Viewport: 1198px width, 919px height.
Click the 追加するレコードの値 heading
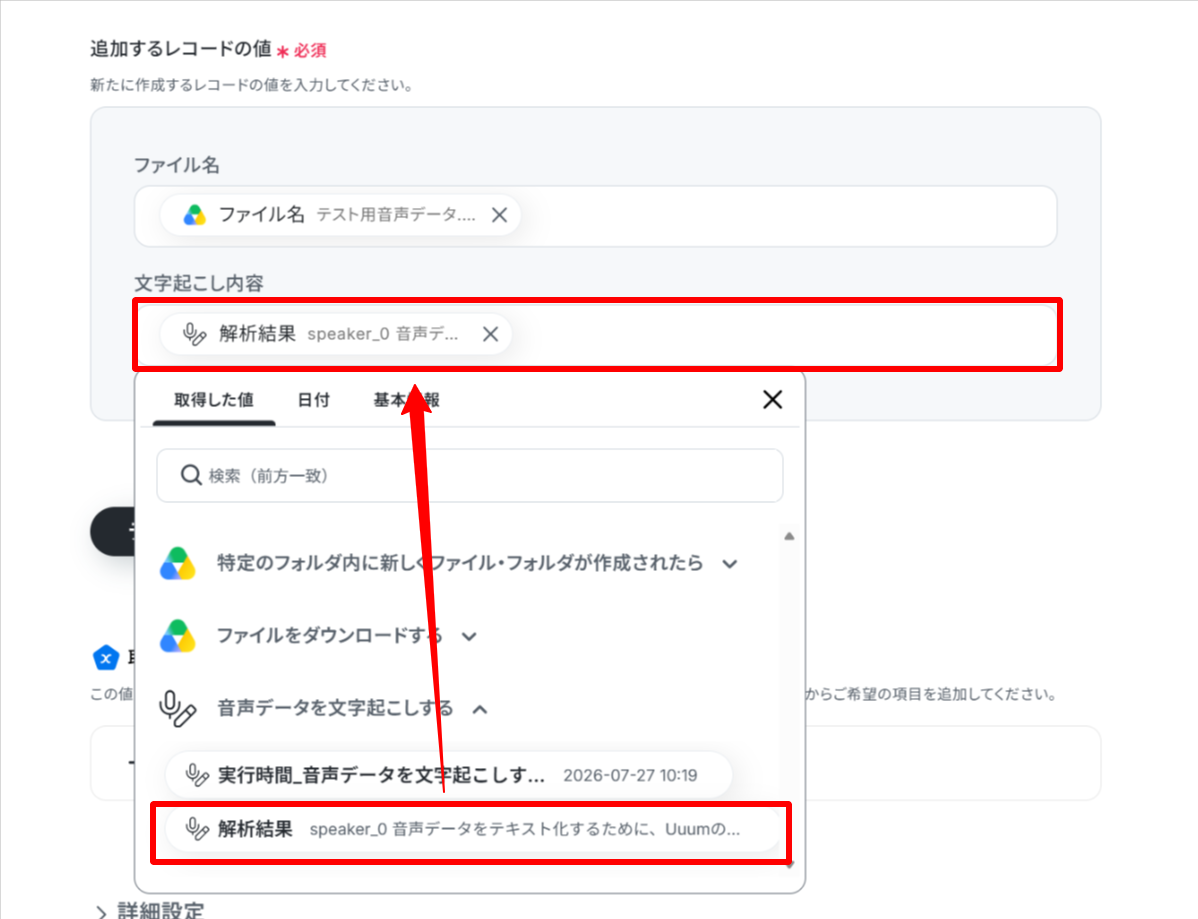pos(181,49)
